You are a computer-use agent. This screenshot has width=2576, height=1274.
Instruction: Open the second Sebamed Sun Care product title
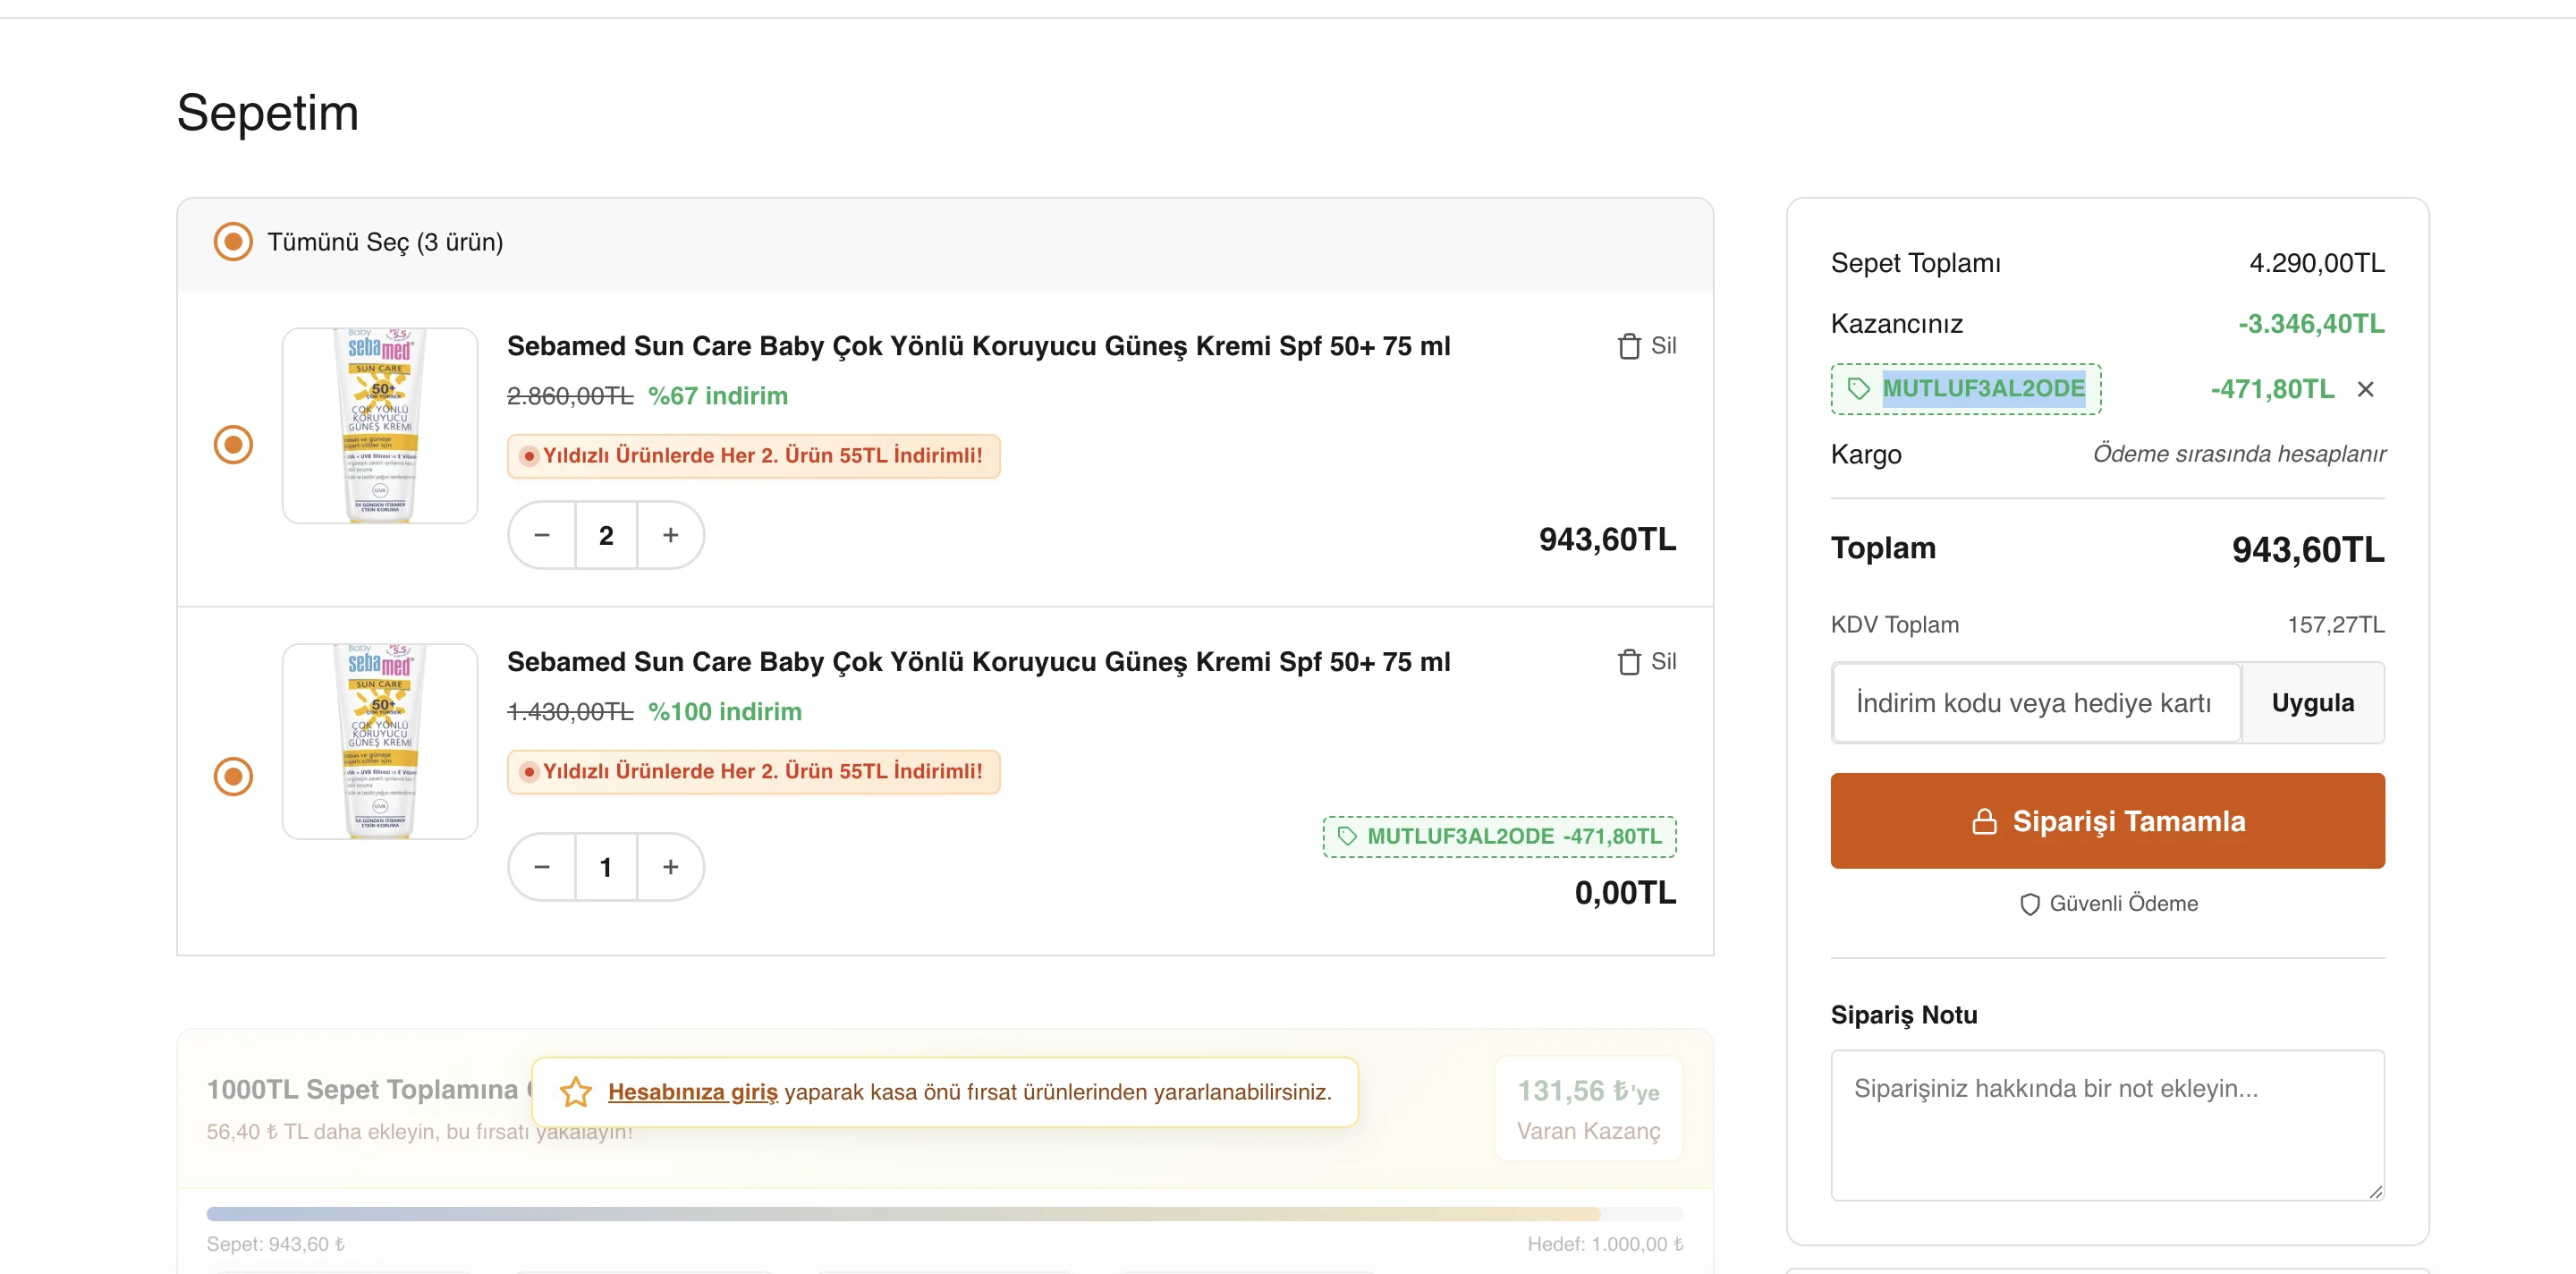click(978, 662)
